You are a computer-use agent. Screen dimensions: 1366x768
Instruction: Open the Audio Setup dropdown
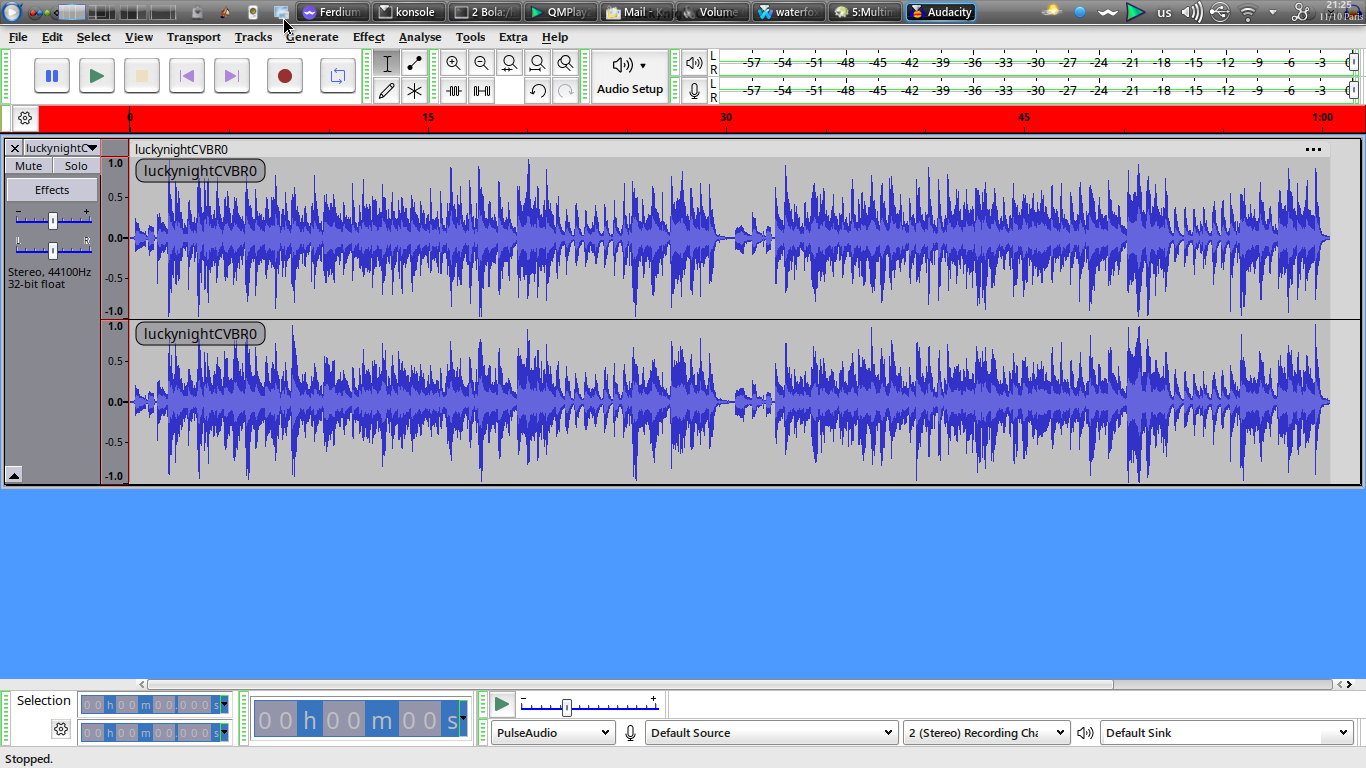point(630,76)
